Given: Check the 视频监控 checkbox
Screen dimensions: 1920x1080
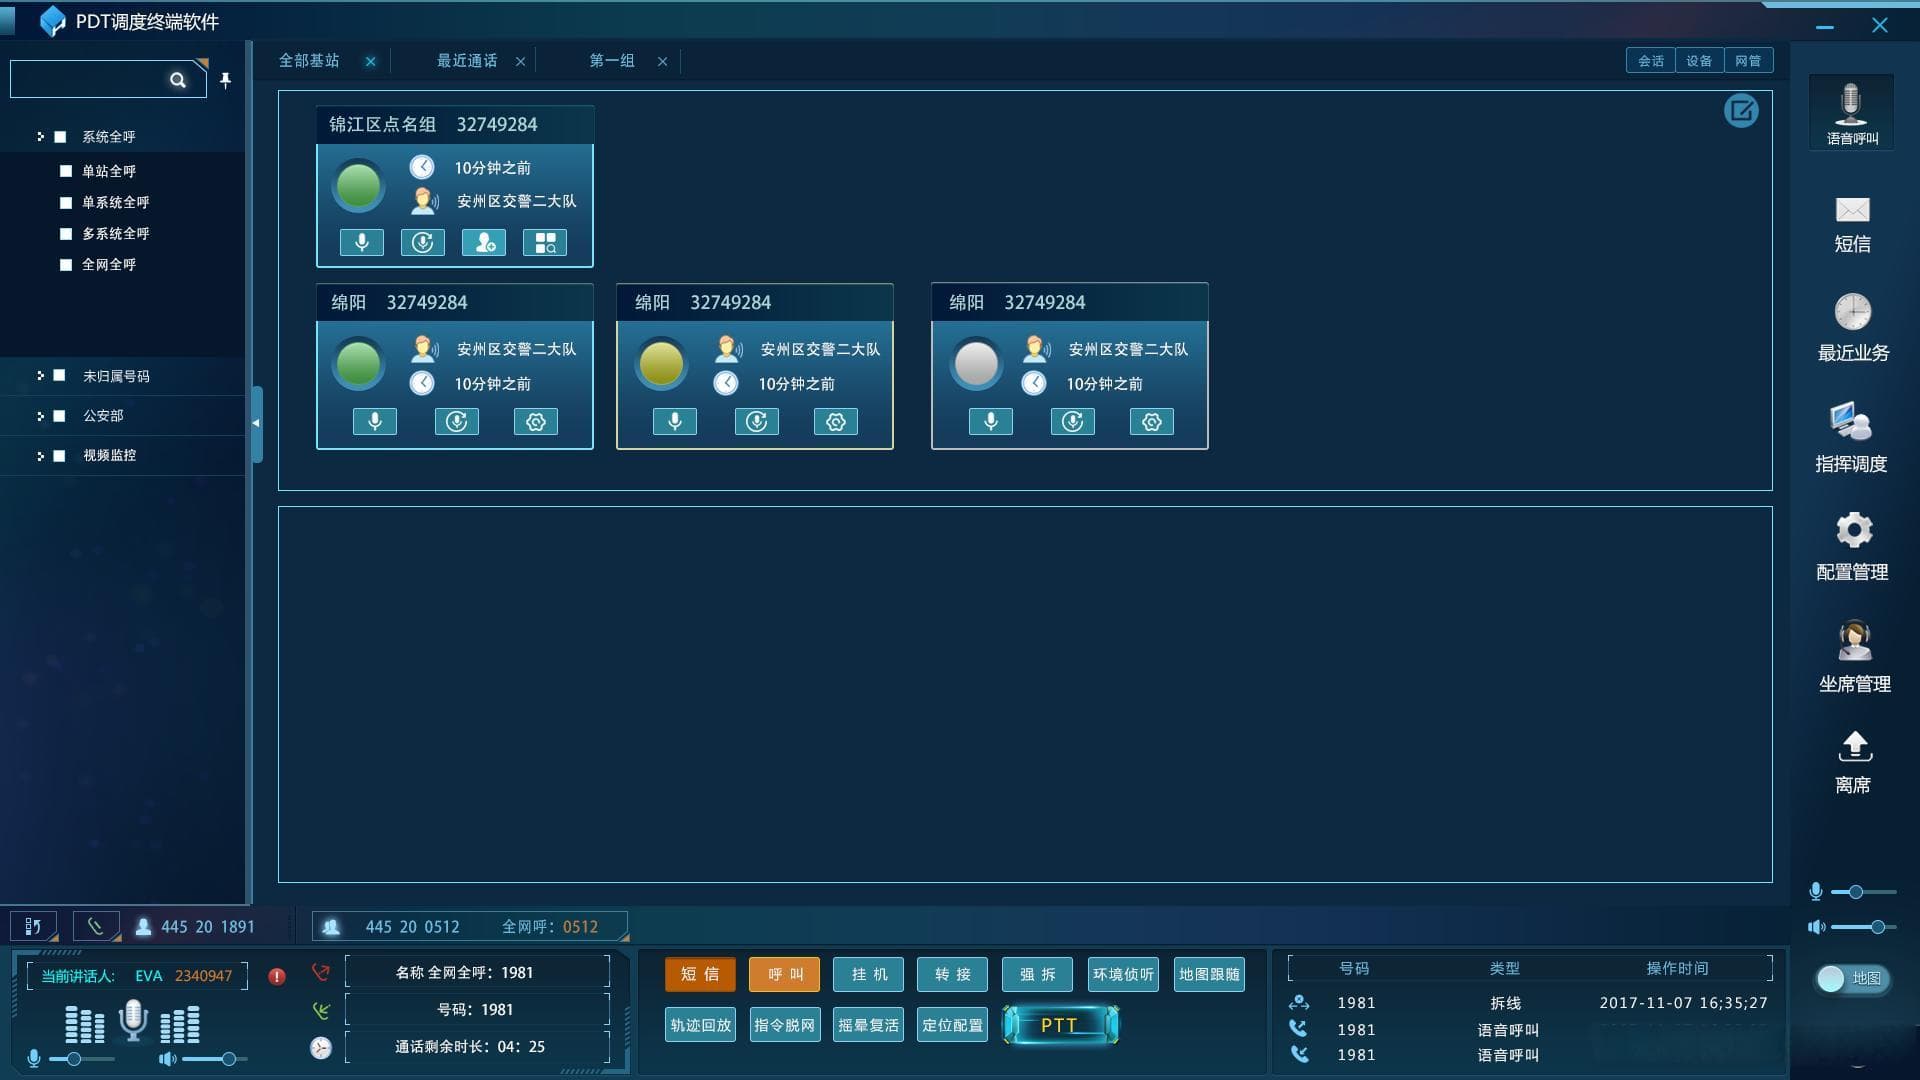Looking at the screenshot, I should coord(59,456).
